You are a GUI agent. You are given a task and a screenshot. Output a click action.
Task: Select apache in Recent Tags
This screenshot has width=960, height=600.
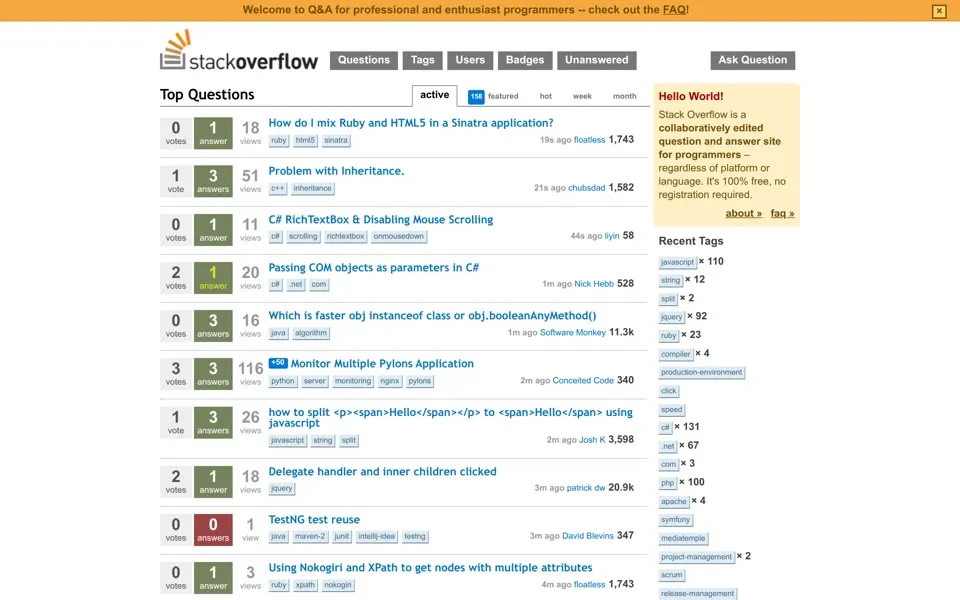[x=673, y=501]
